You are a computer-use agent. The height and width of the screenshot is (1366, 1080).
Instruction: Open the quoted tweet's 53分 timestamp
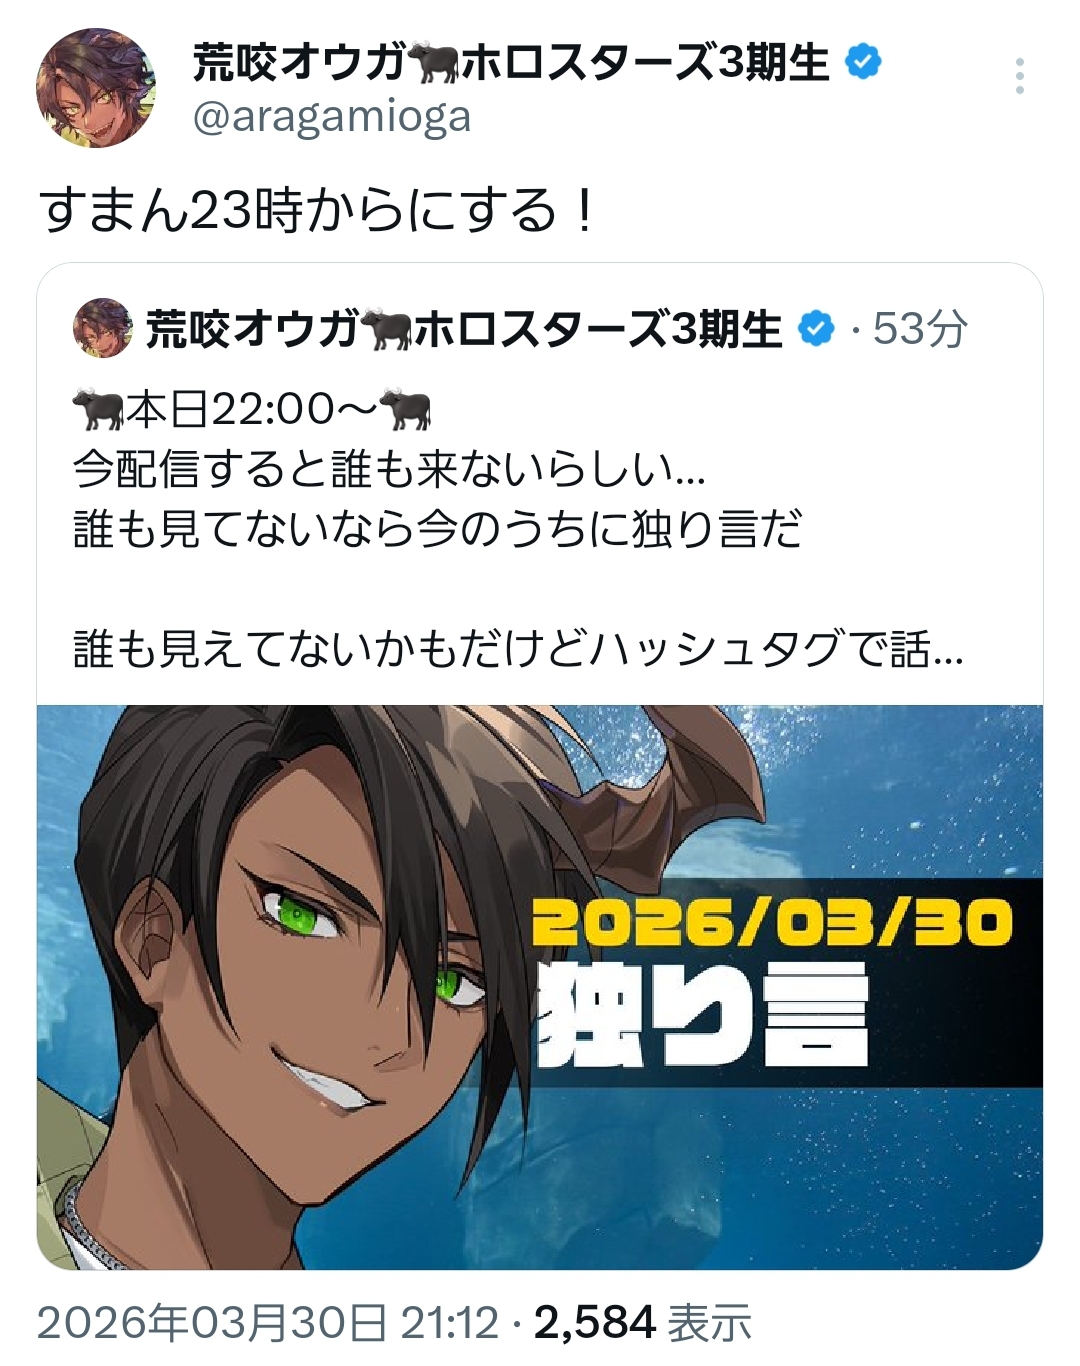[920, 329]
